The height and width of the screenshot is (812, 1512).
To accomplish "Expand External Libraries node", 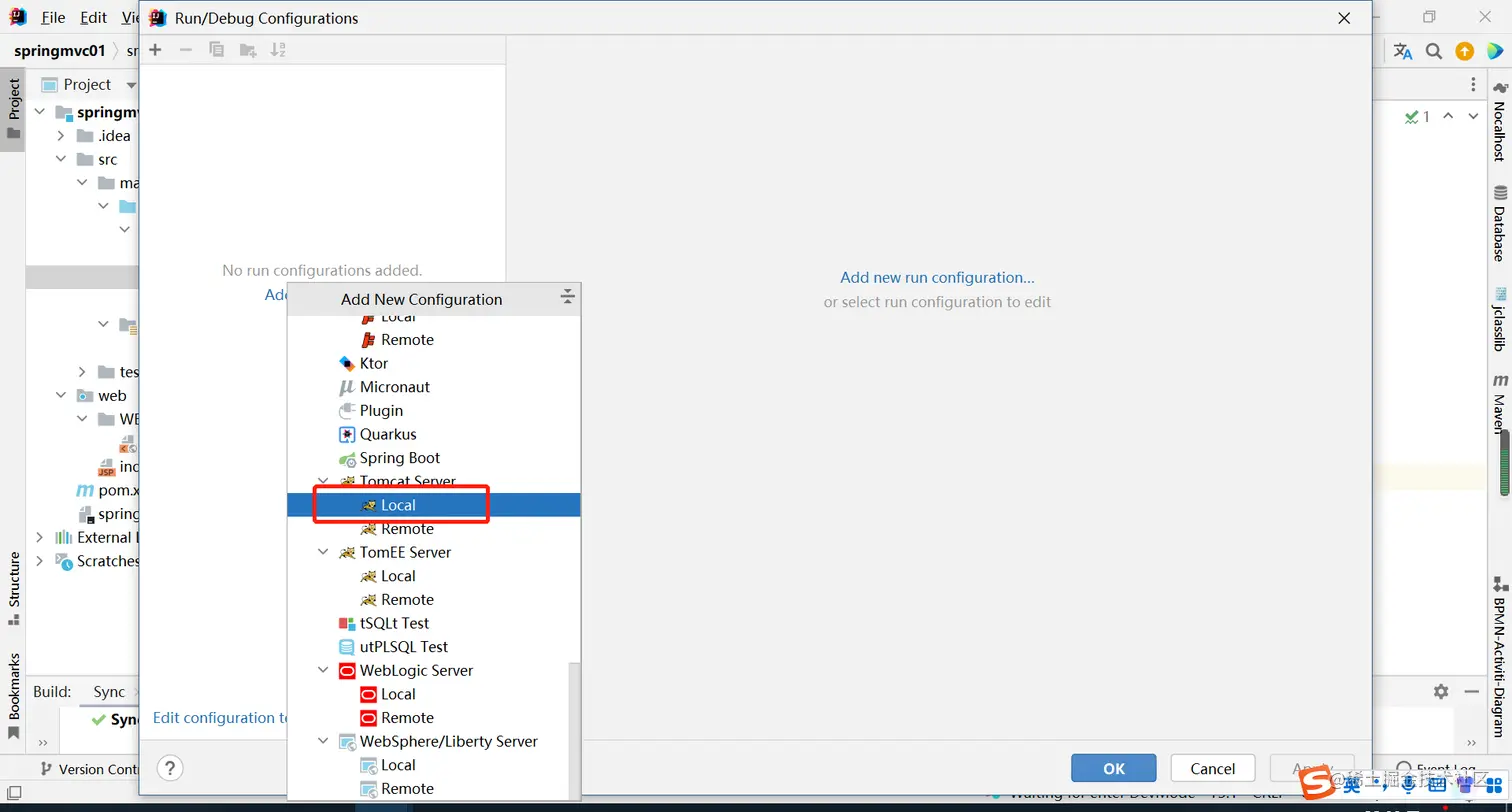I will (x=40, y=538).
